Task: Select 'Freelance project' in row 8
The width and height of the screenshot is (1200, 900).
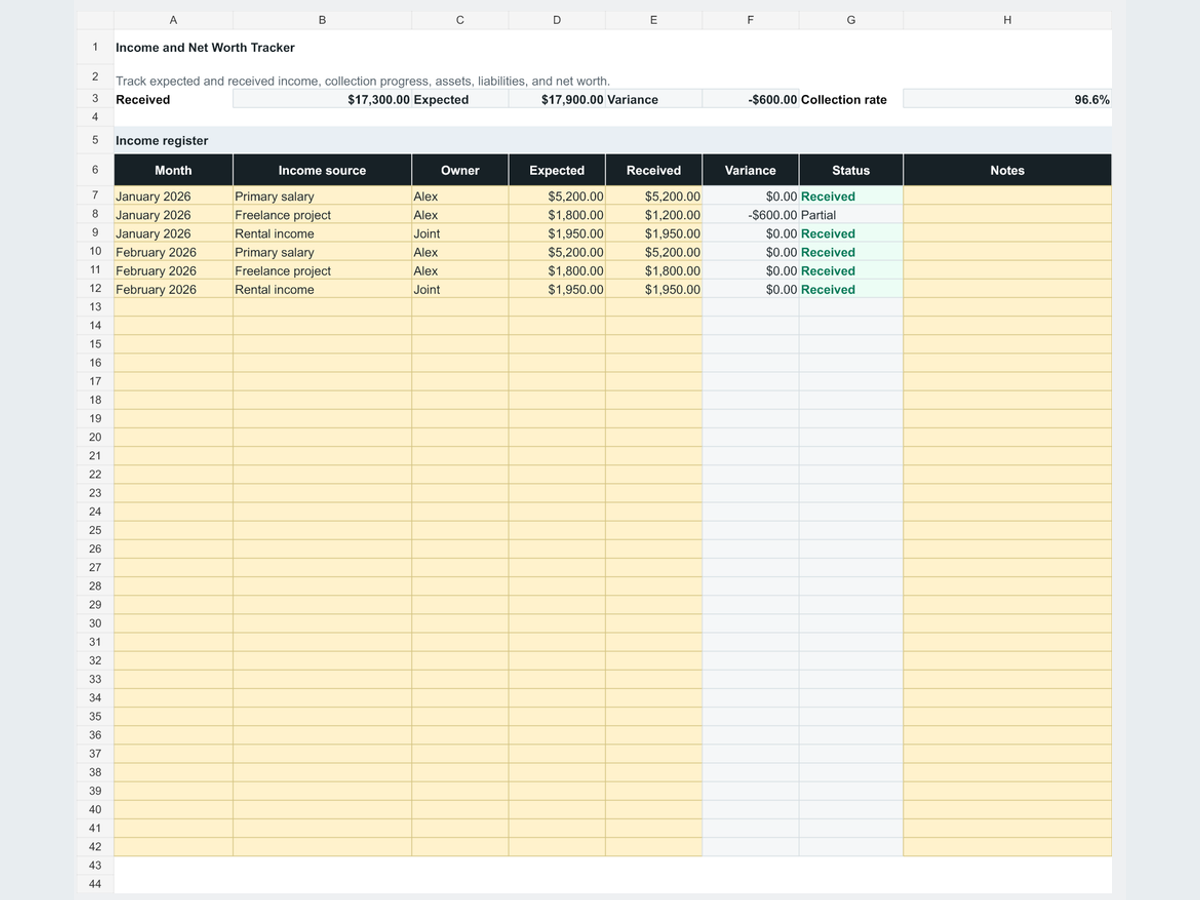Action: [322, 215]
